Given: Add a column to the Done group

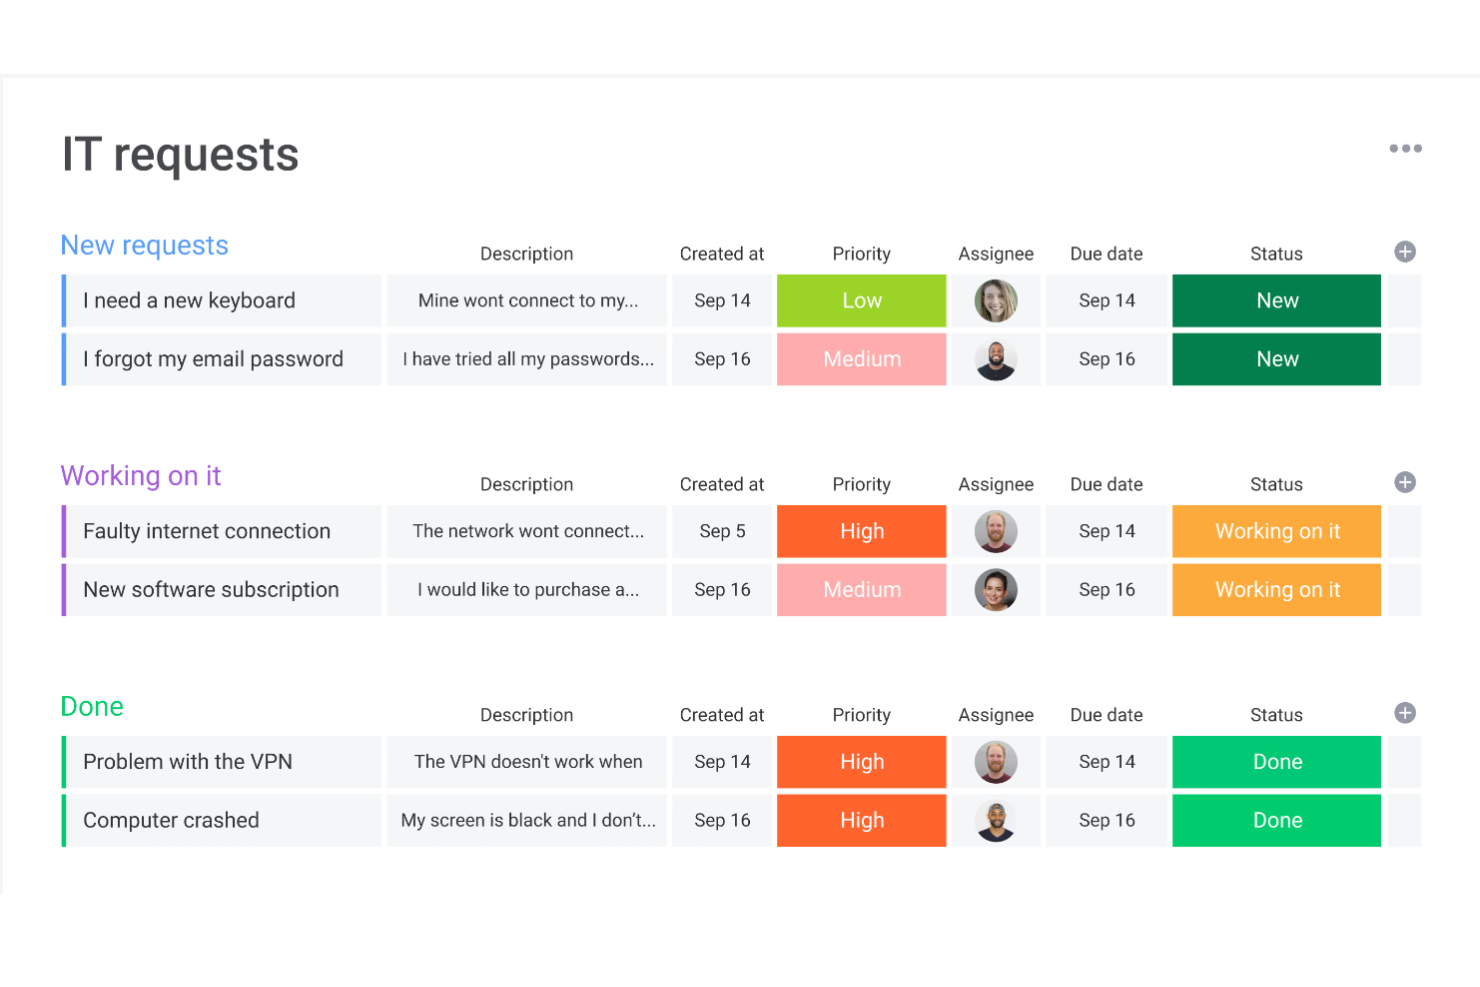Looking at the screenshot, I should click(1405, 714).
